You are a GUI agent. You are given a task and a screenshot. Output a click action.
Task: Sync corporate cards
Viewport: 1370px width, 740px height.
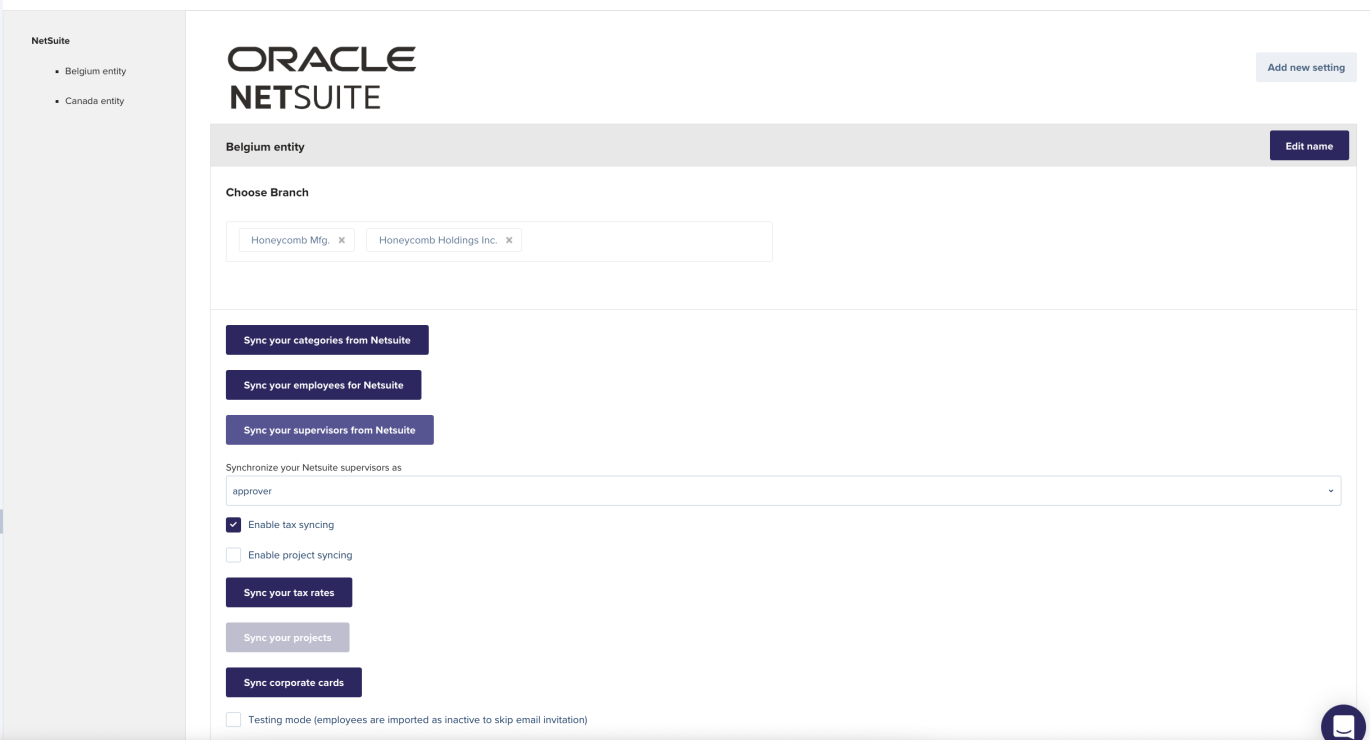(294, 682)
